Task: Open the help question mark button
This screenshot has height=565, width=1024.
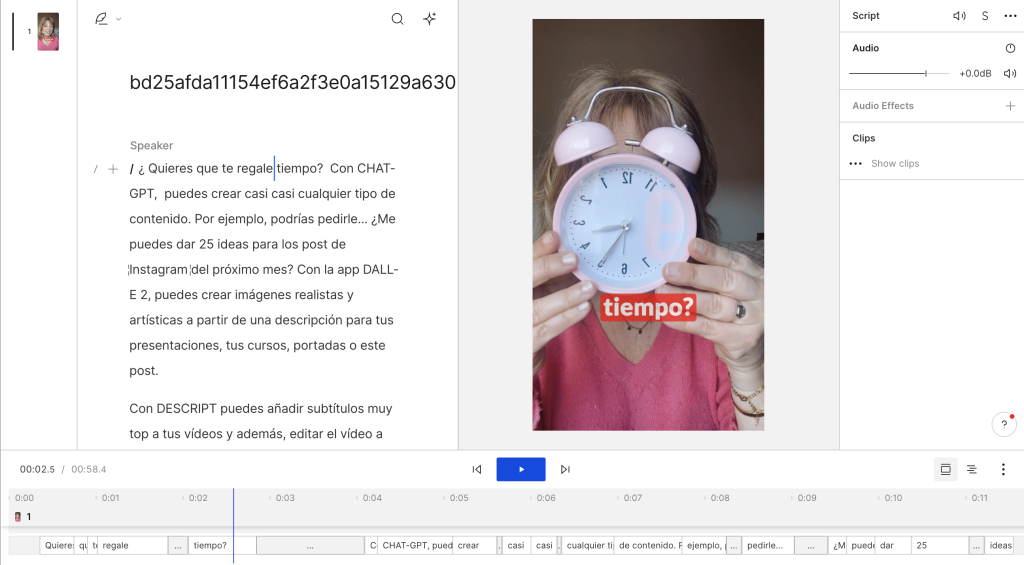Action: point(1004,424)
